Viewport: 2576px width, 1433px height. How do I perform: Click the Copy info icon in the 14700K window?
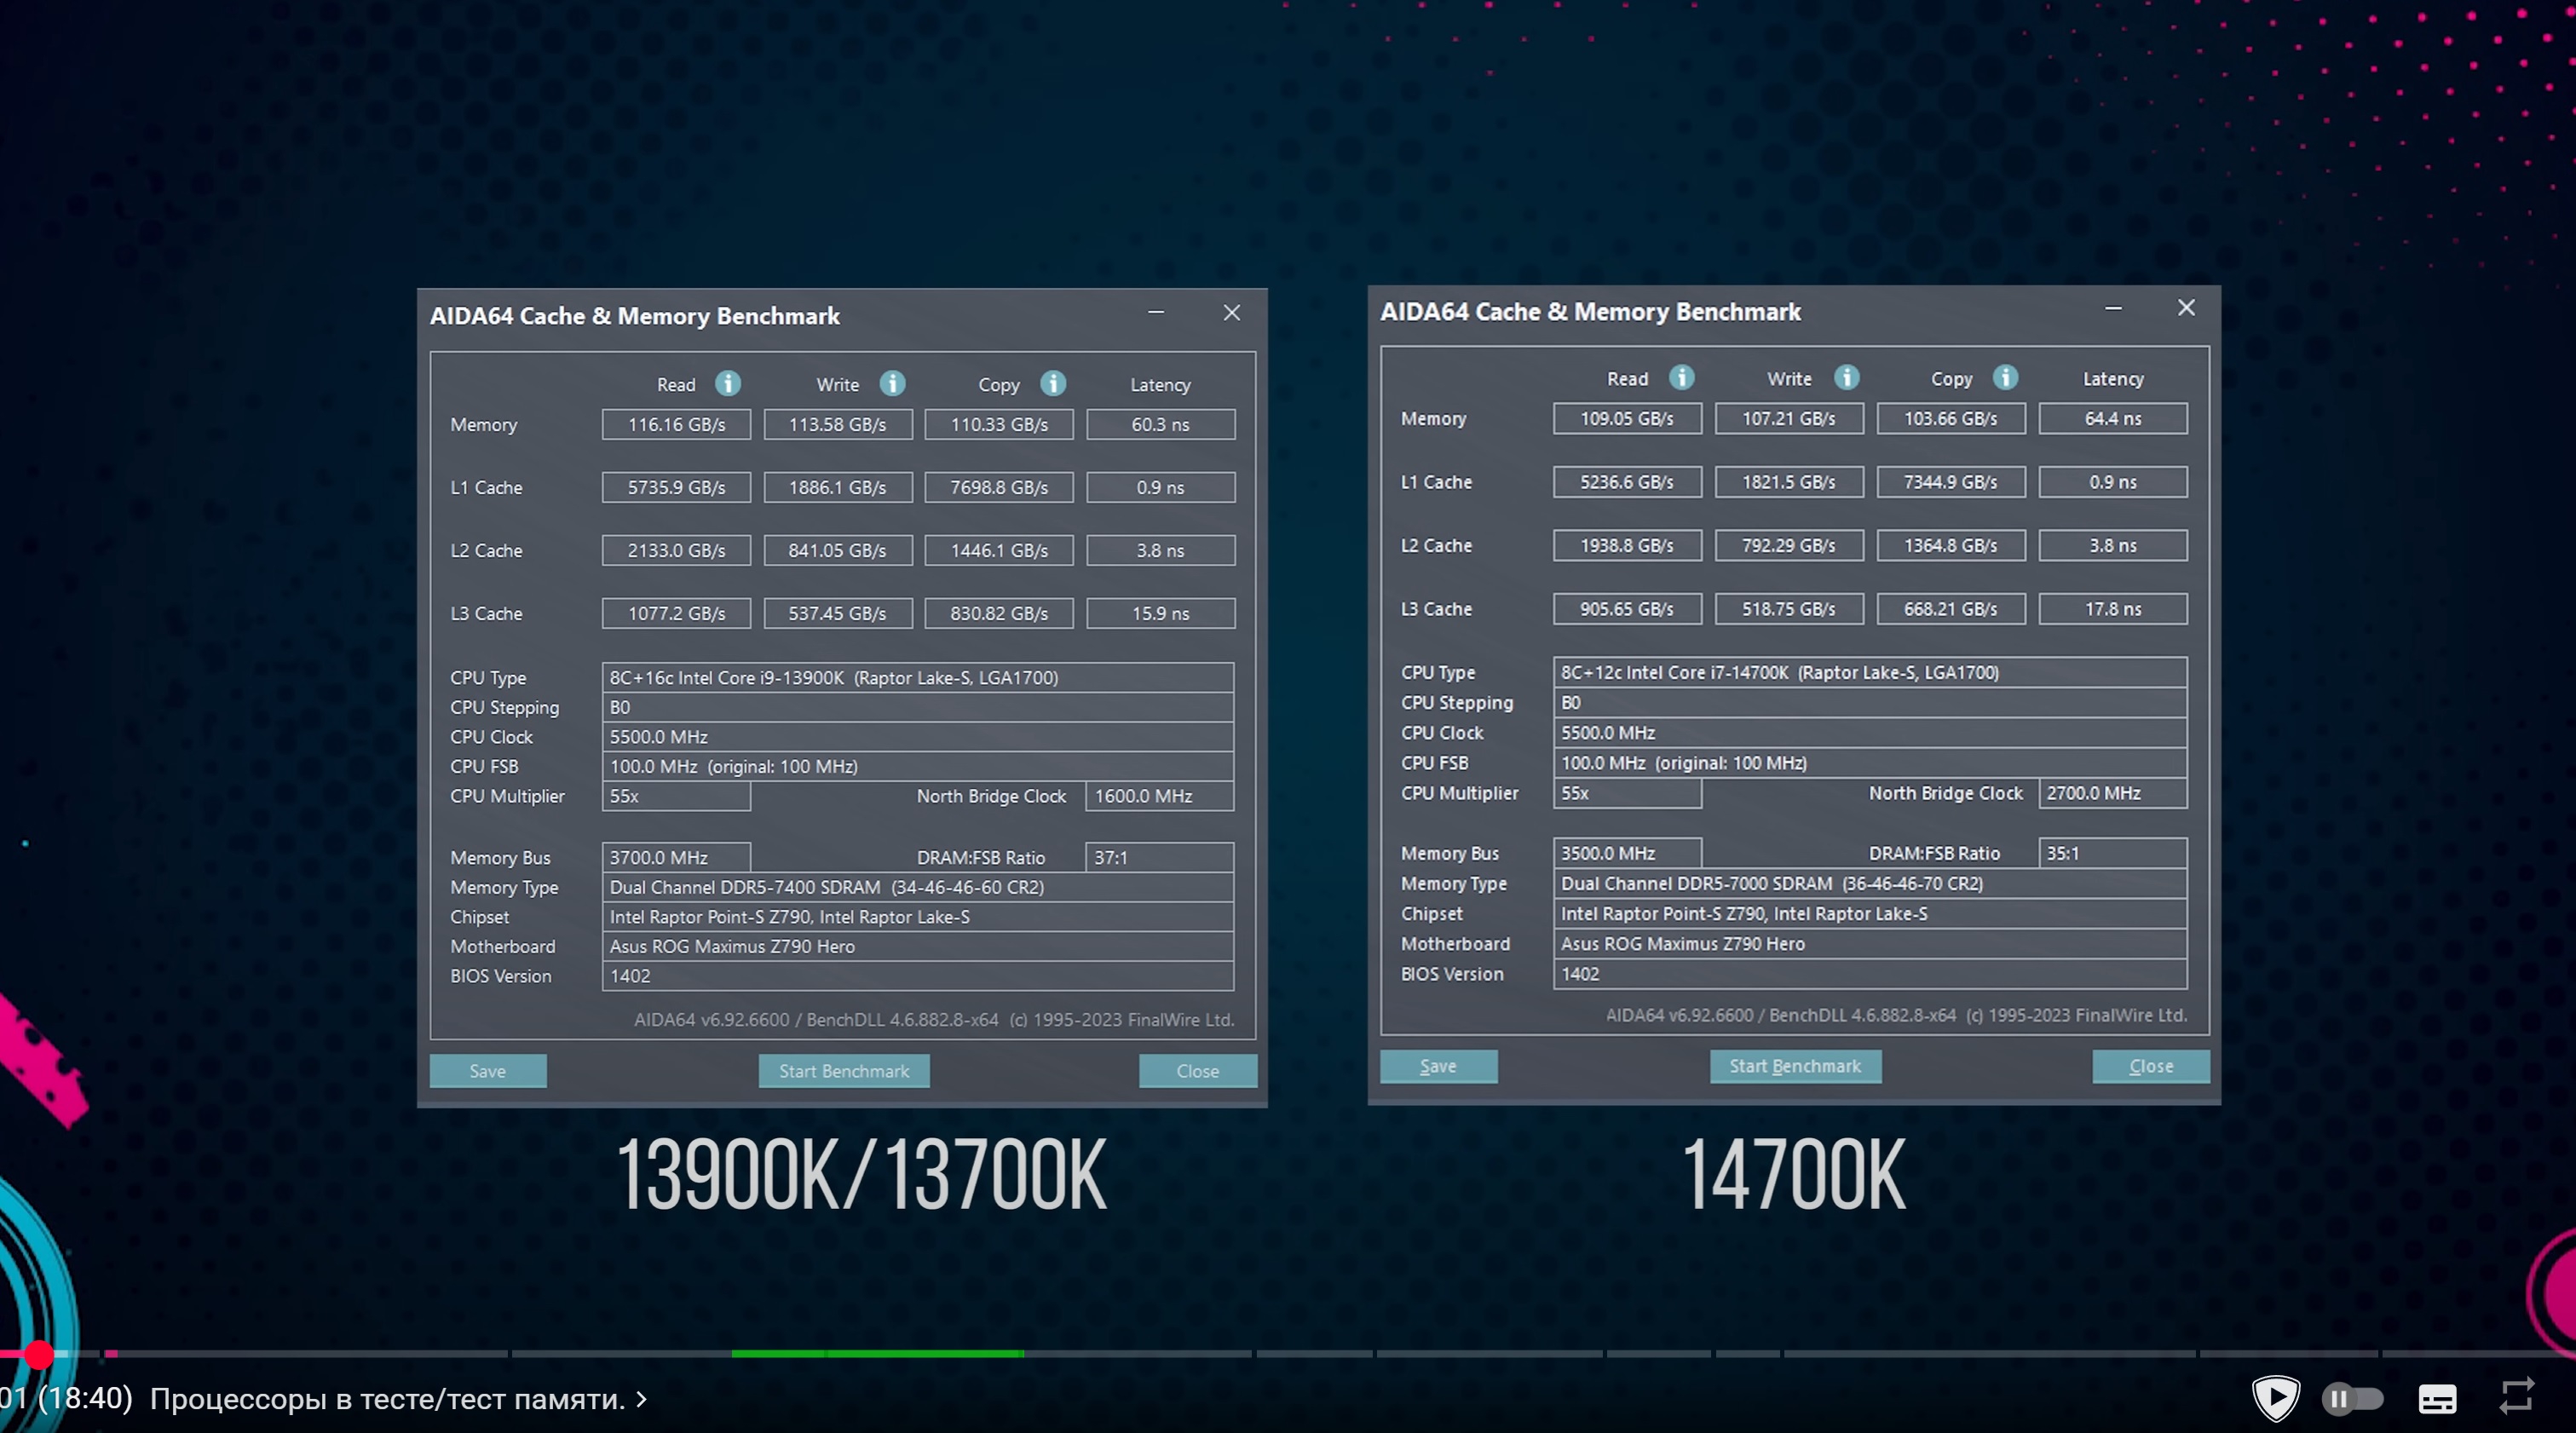tap(2005, 377)
